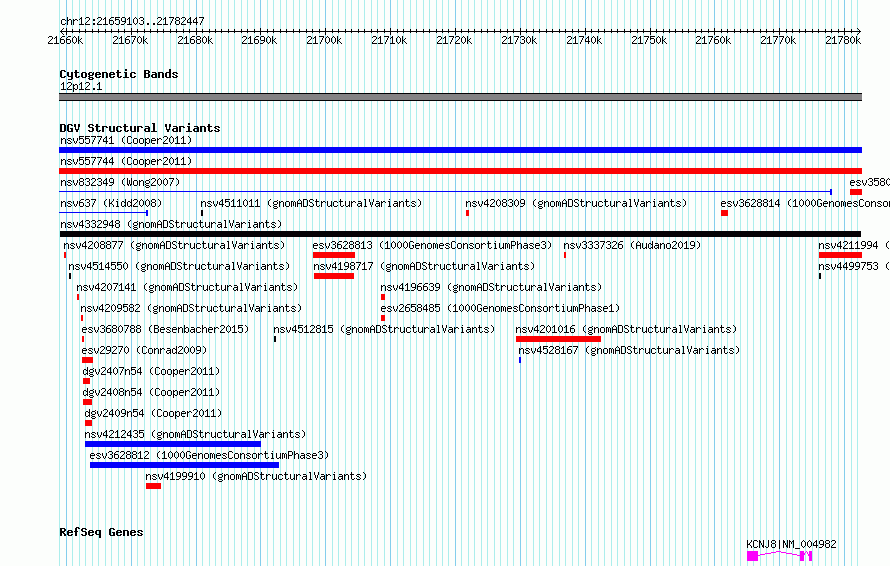Click the nsv4528167 gnomAD label
Screen dimensions: 890x566
click(629, 350)
